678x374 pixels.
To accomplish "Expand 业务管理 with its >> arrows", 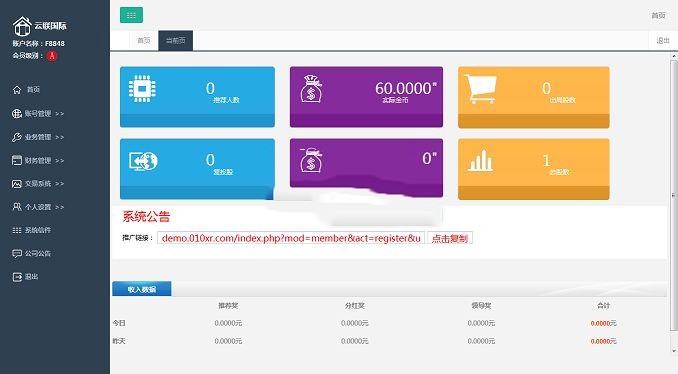I will 60,137.
